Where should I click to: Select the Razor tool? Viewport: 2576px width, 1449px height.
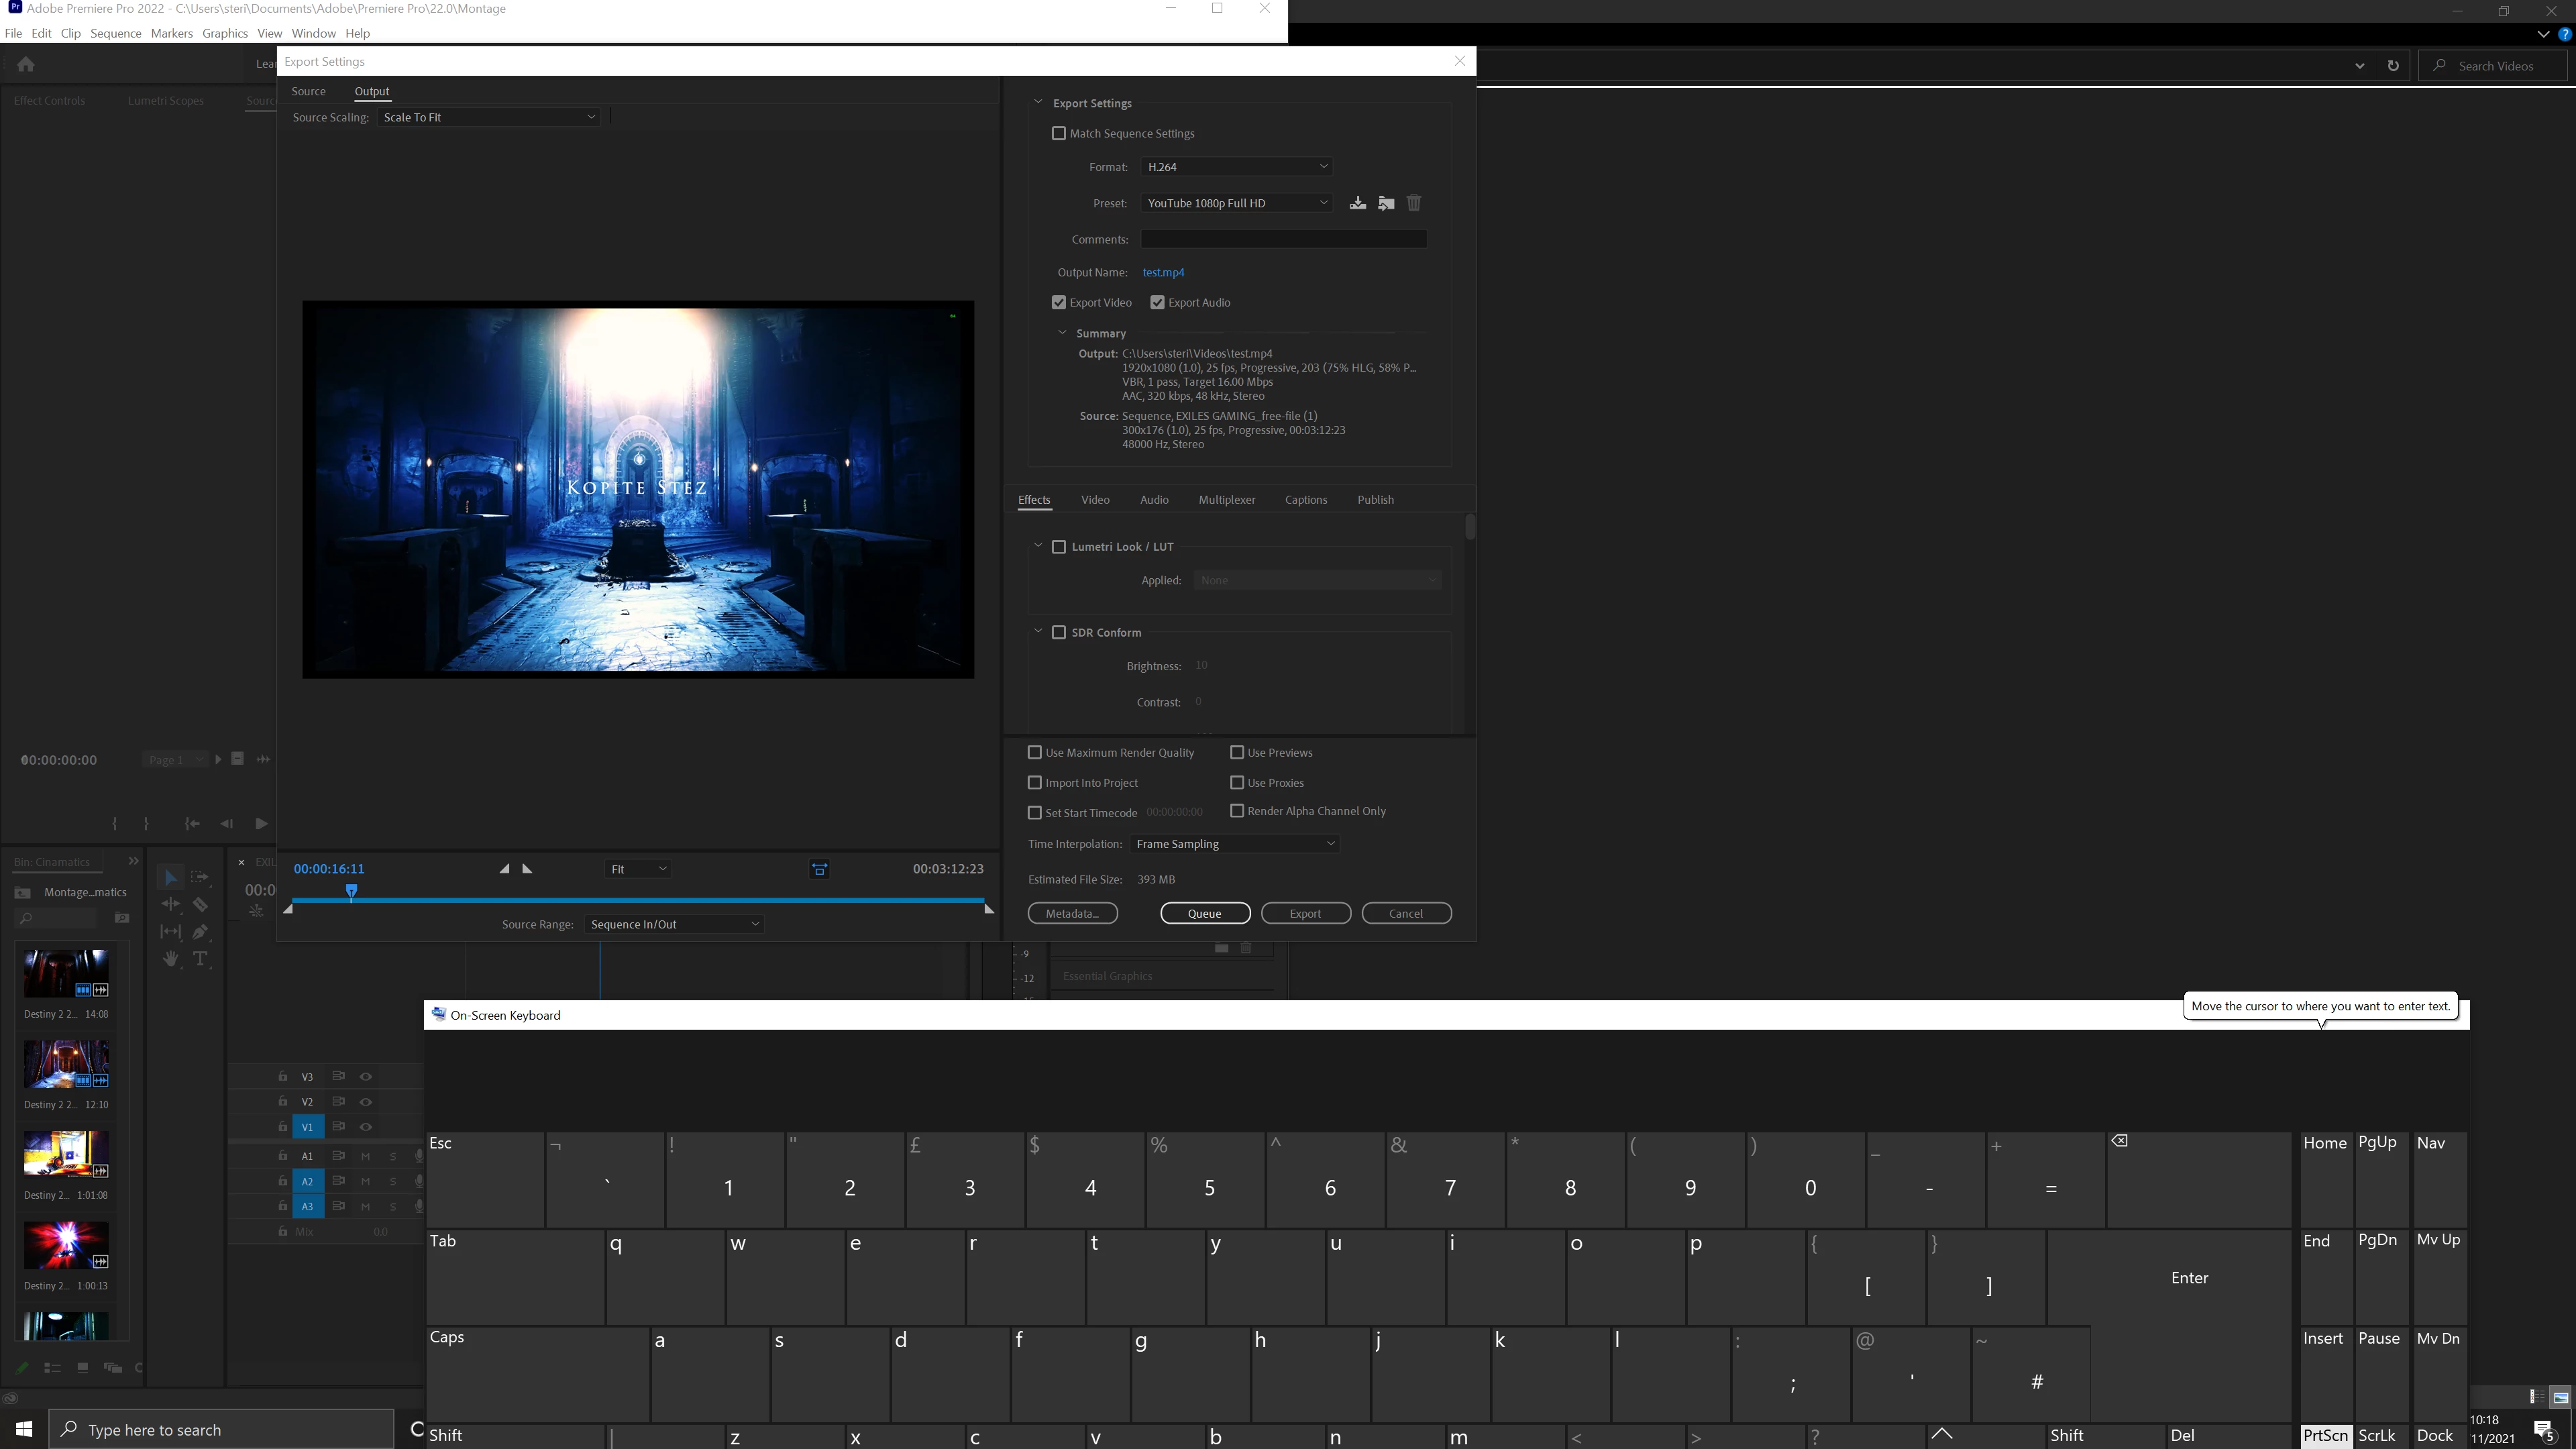click(200, 904)
